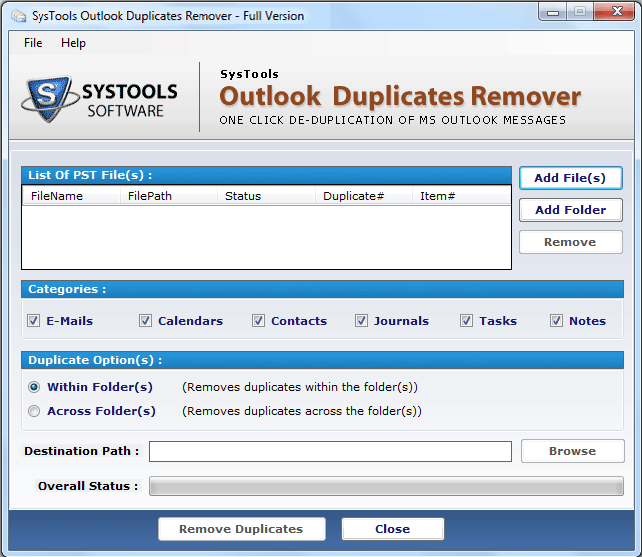The width and height of the screenshot is (642, 557).
Task: Uncheck the E-Mails category checkbox
Action: [x=34, y=321]
